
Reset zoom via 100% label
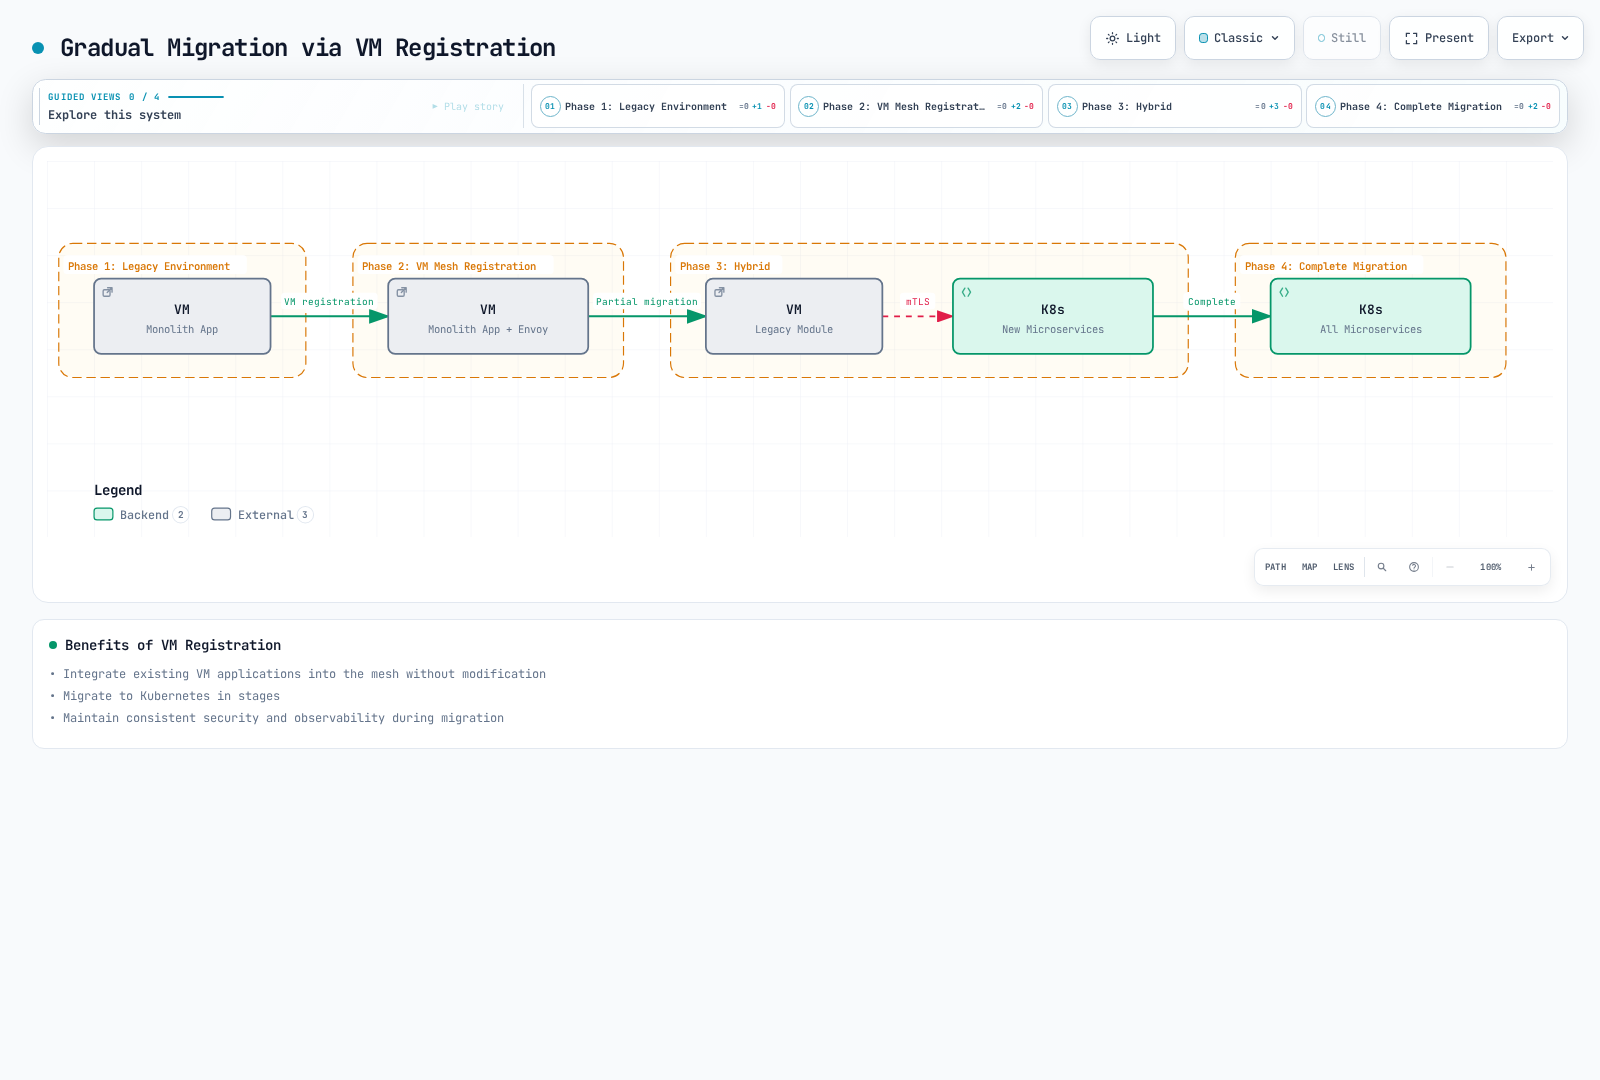[1491, 567]
